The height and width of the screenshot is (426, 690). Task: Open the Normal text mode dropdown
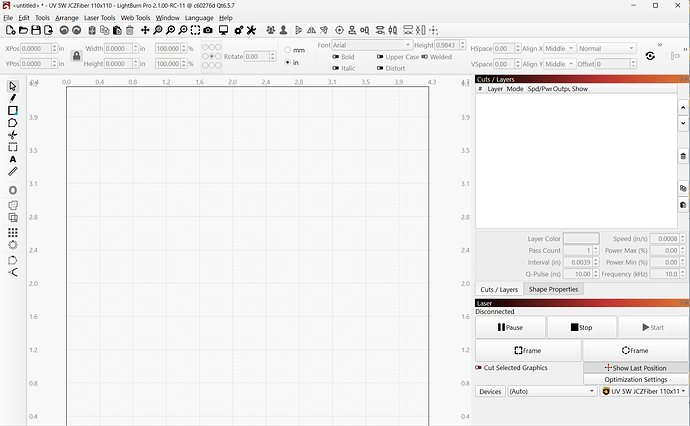[x=606, y=48]
